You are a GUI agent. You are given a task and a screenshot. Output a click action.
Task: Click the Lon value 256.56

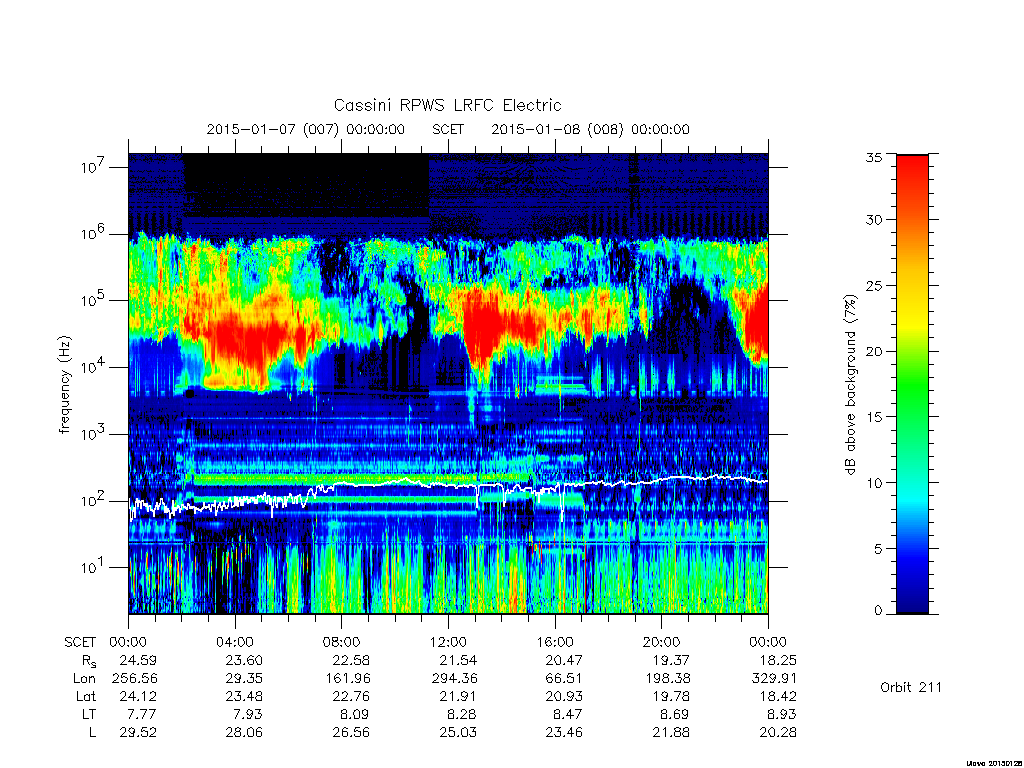click(x=135, y=679)
